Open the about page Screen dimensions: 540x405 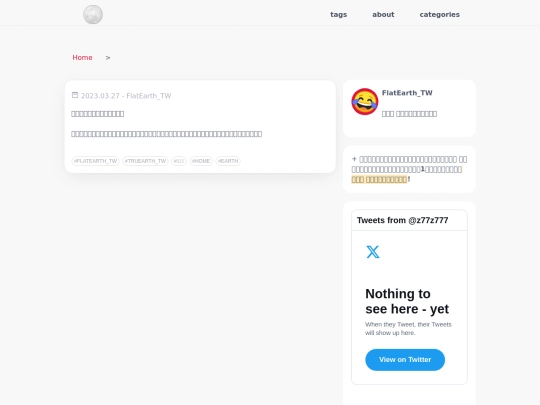pos(383,14)
